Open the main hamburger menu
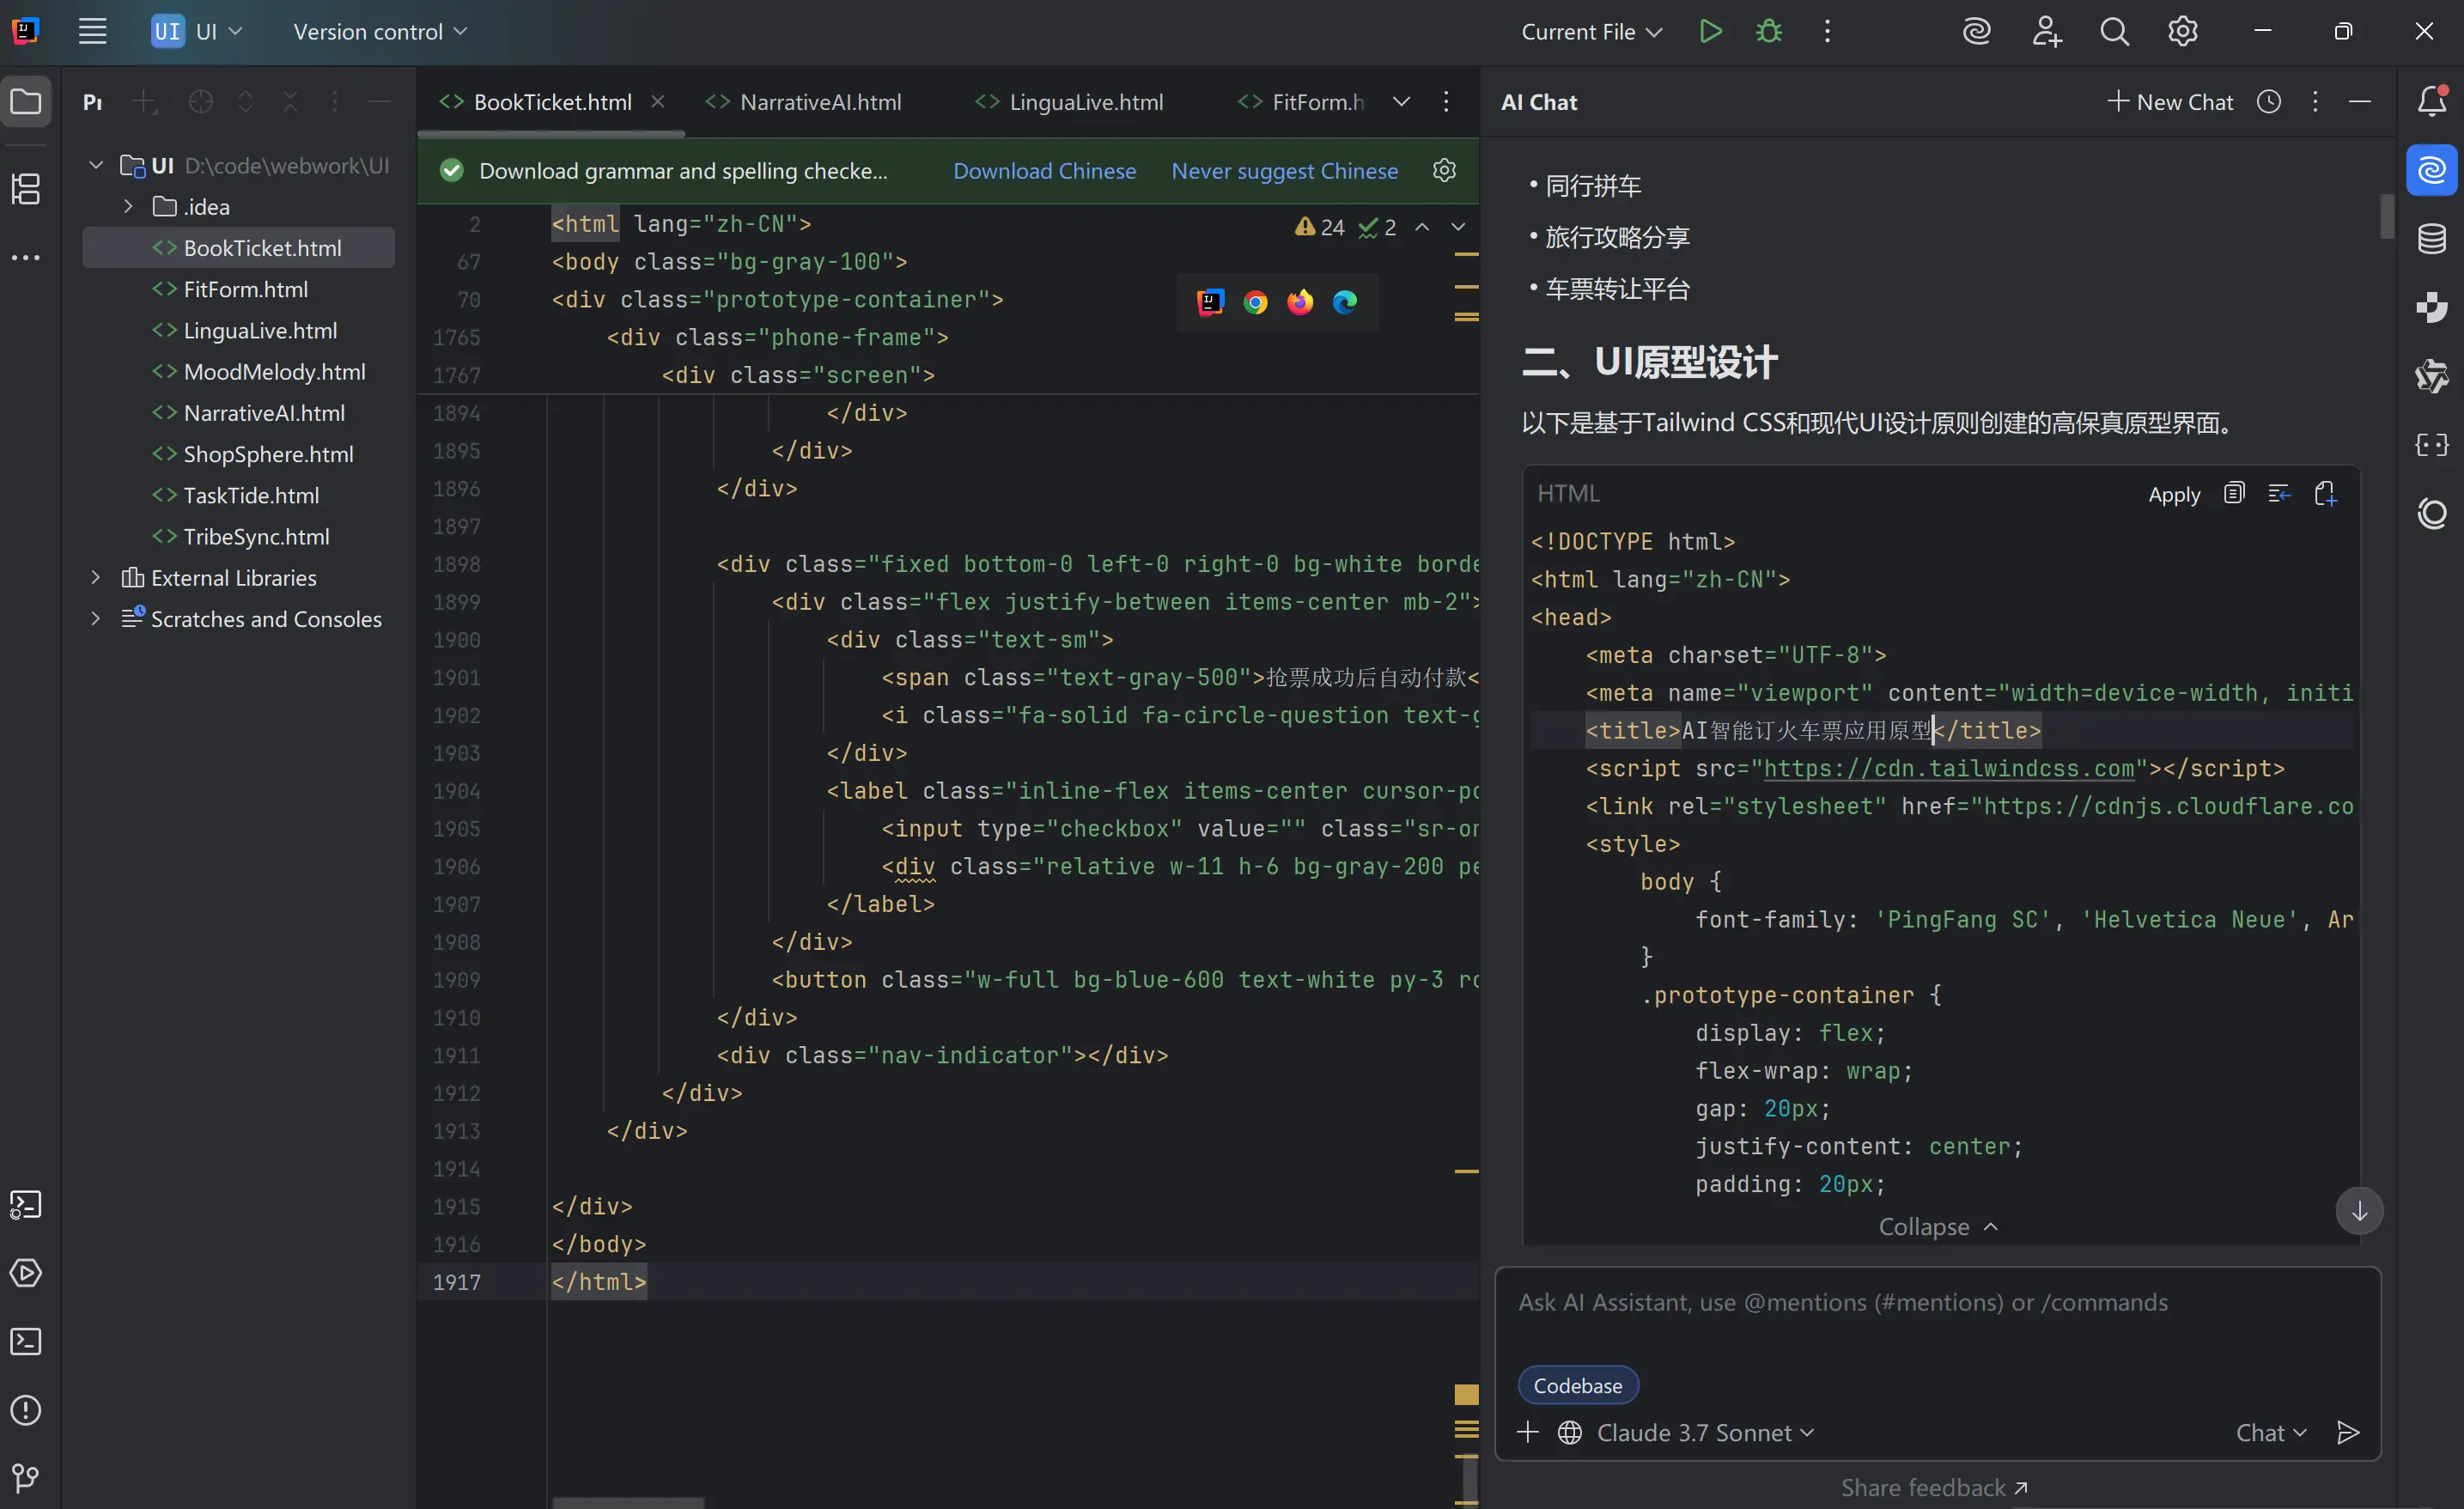The height and width of the screenshot is (1509, 2464). (92, 31)
